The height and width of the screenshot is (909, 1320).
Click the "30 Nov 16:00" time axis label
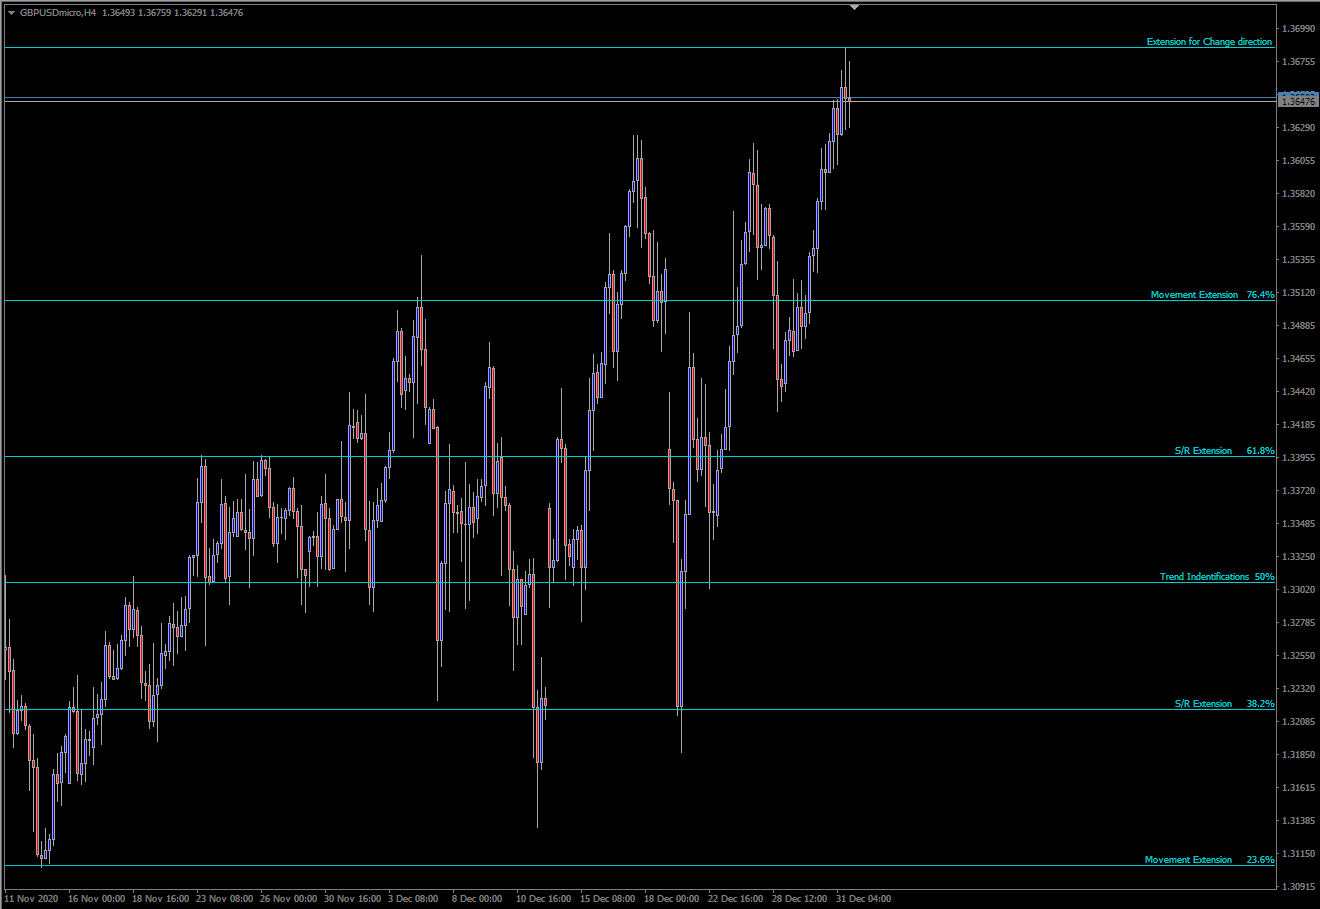[353, 899]
